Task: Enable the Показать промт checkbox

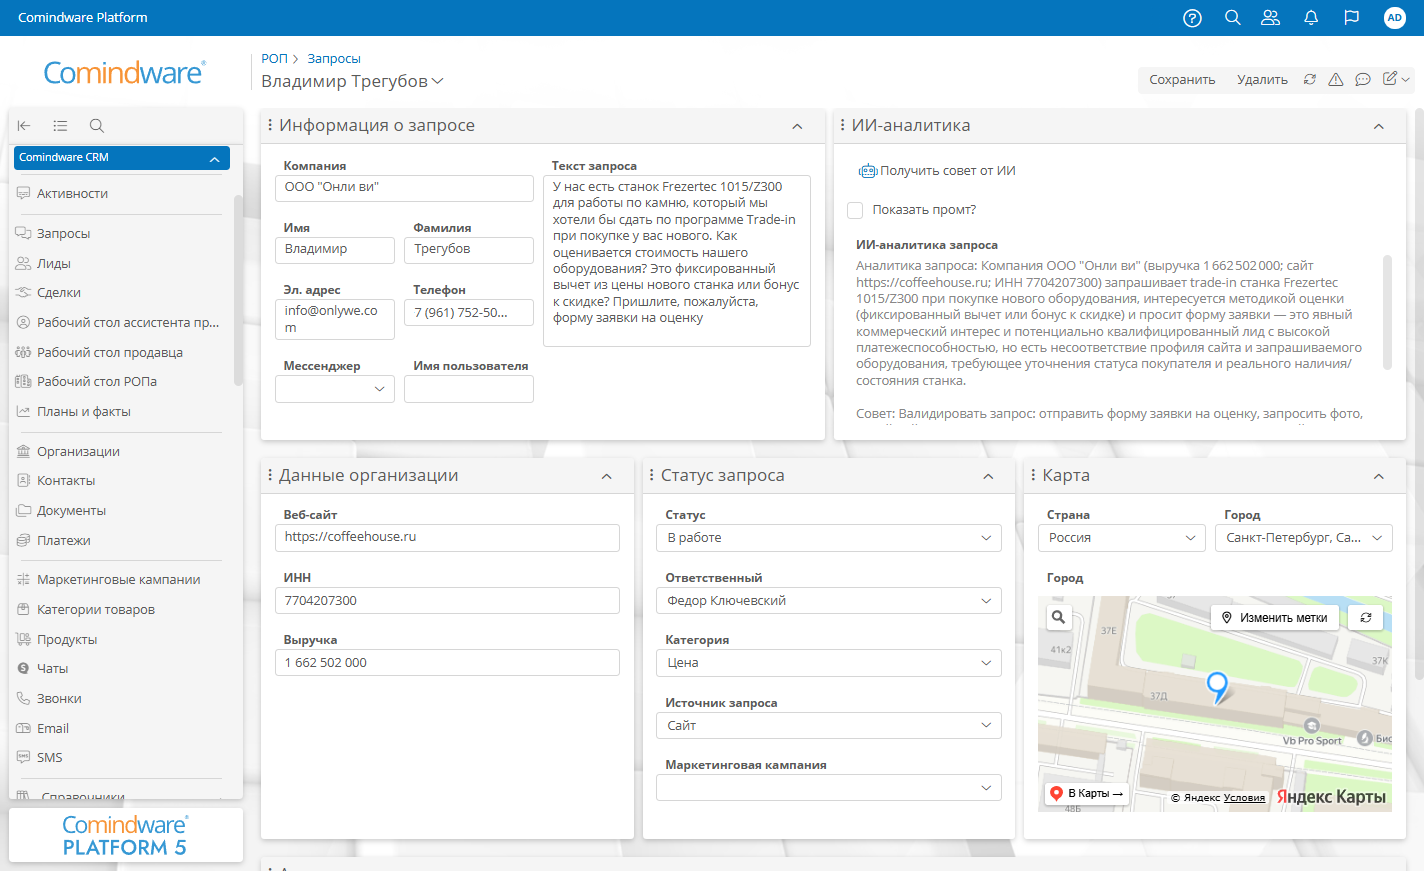Action: pos(855,210)
